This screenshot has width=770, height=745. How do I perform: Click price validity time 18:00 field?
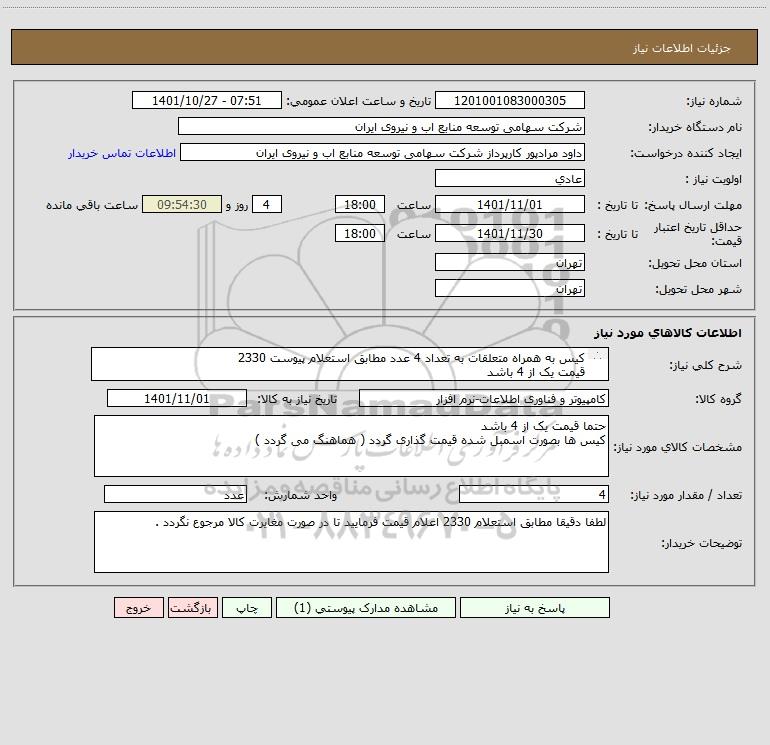(359, 234)
